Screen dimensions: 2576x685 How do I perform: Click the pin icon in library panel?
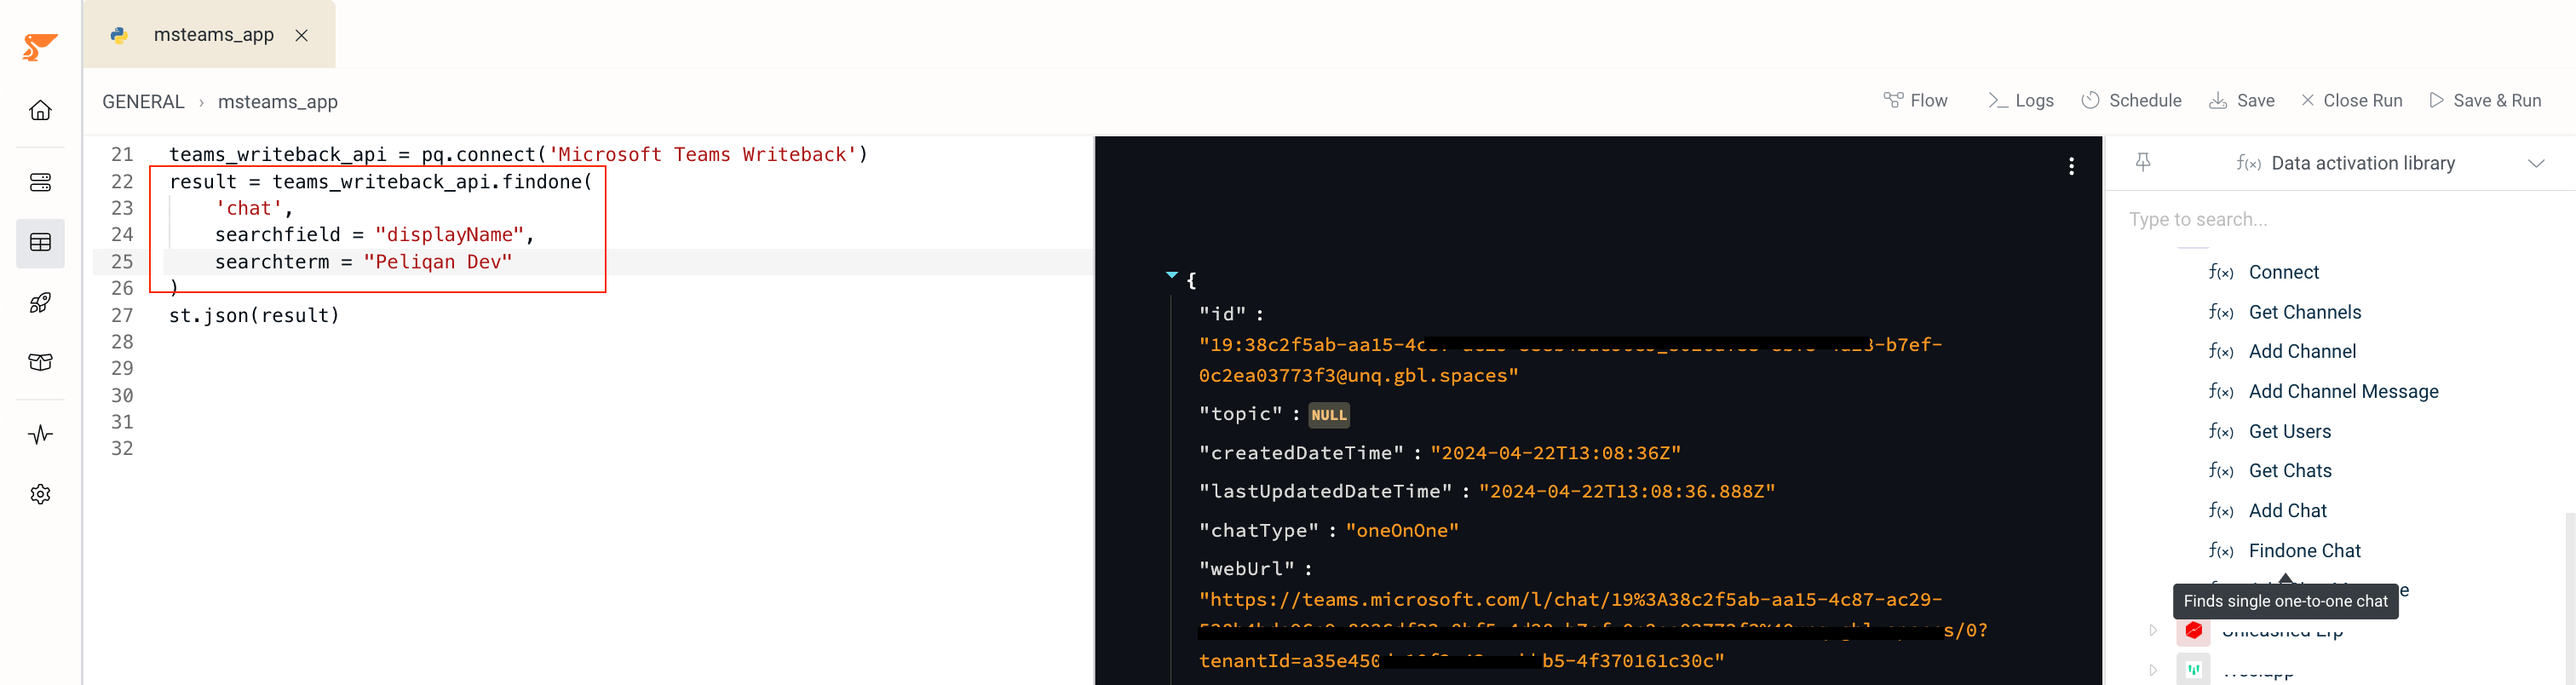click(x=2142, y=162)
